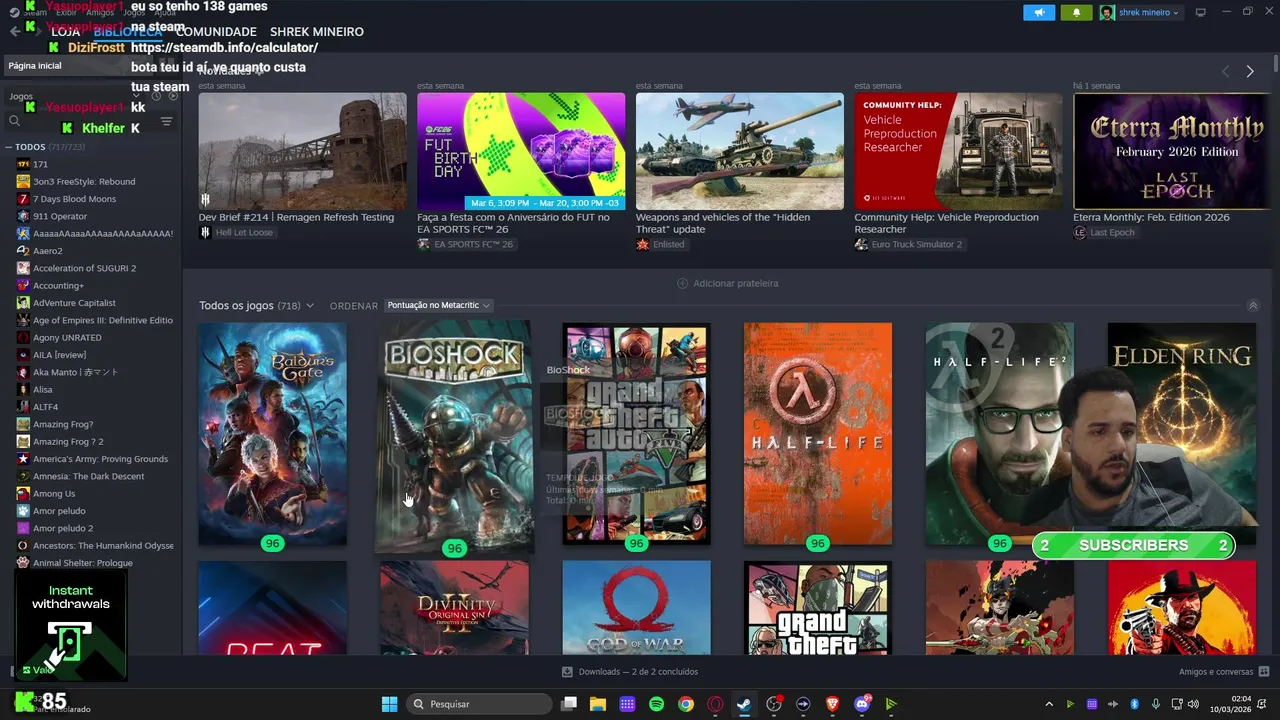Viewport: 1280px width, 720px height.
Task: Select Amazing Frog? in game list
Action: coord(63,424)
